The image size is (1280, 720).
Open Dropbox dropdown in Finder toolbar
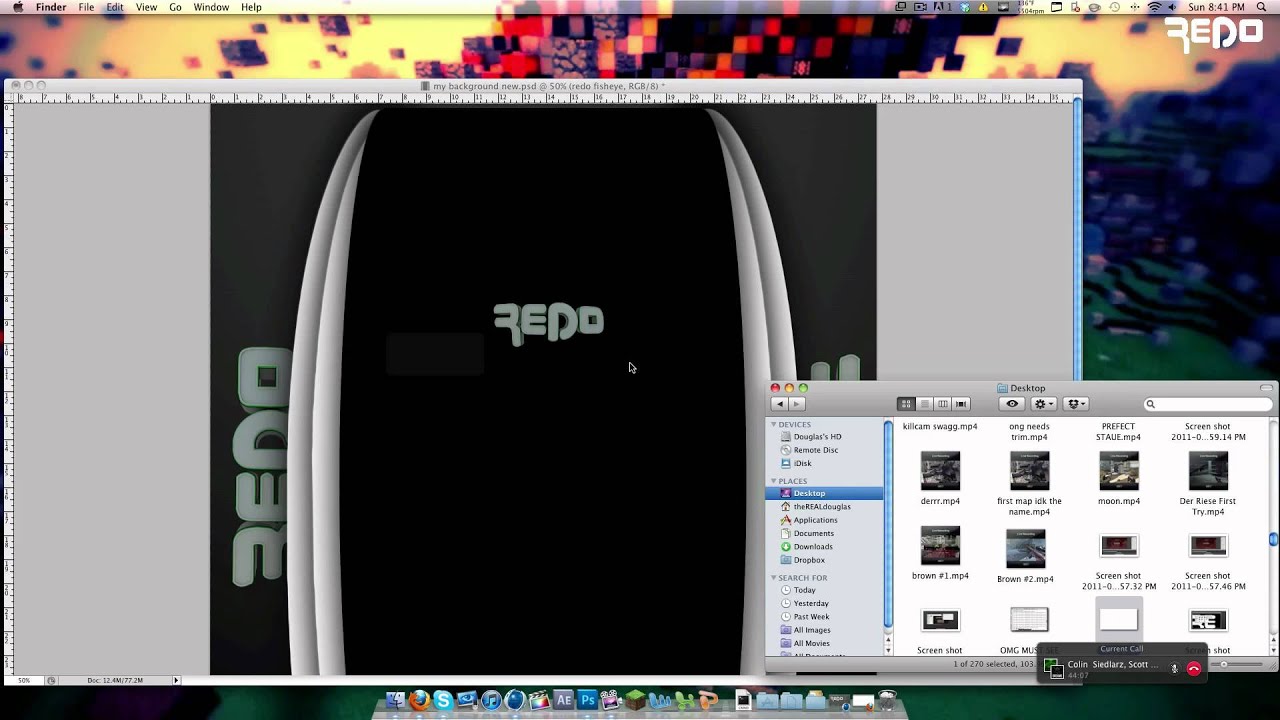point(1077,404)
